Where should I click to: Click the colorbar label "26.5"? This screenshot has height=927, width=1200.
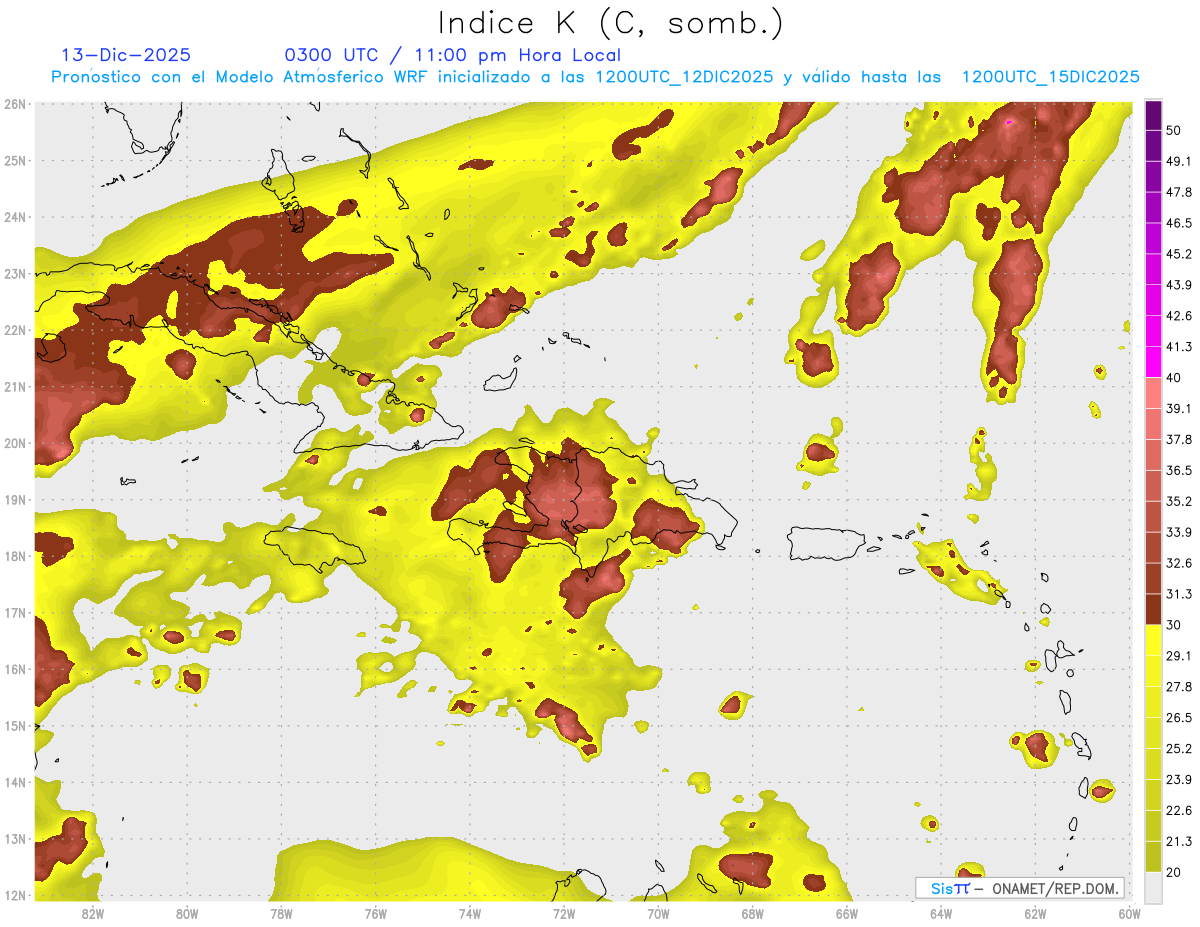1179,718
